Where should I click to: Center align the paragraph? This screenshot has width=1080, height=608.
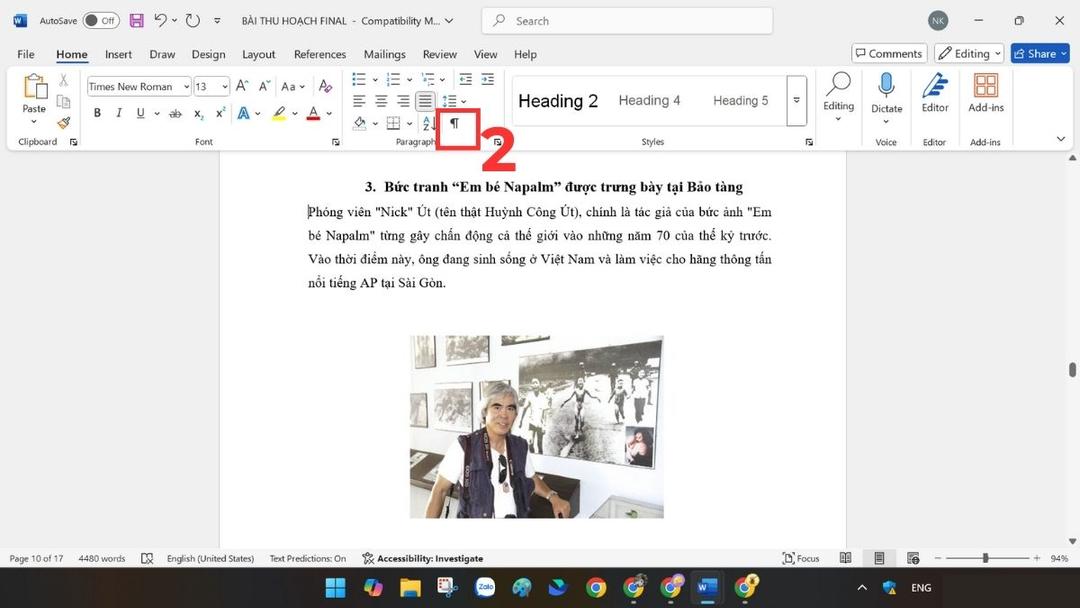(x=380, y=101)
